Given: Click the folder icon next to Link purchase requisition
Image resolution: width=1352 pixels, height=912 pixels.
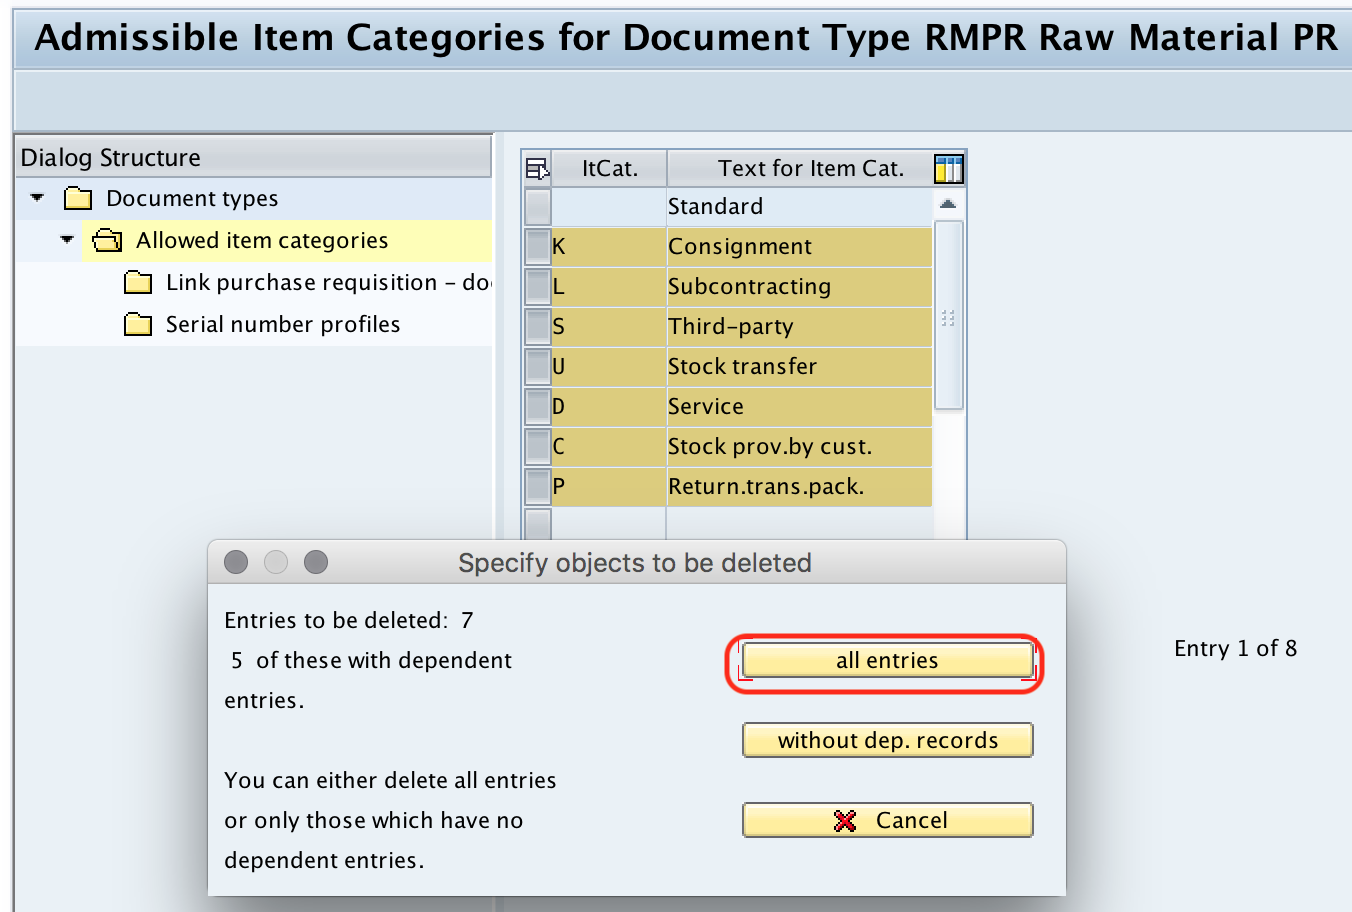Looking at the screenshot, I should tap(138, 282).
